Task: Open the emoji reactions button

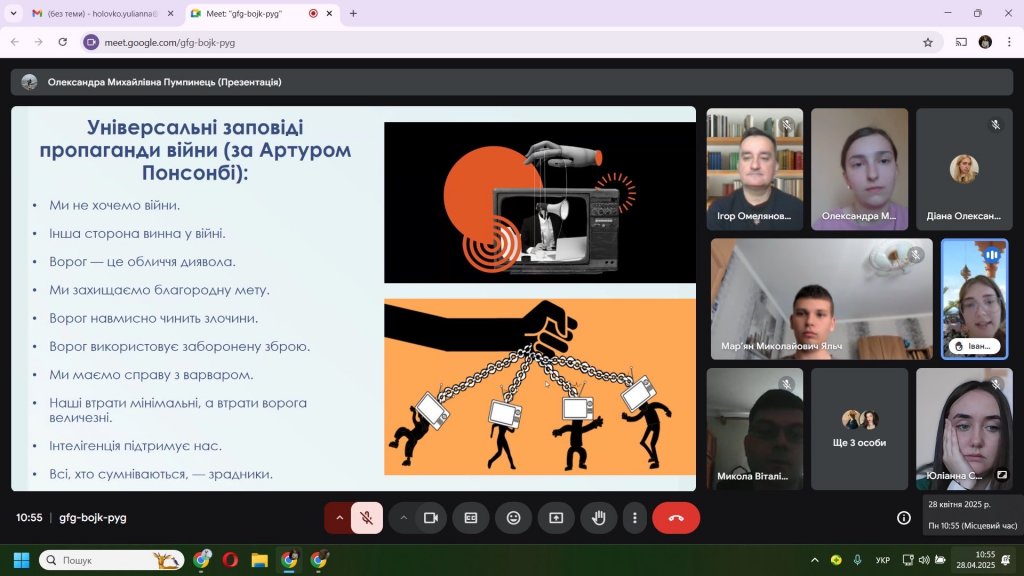Action: coord(513,518)
